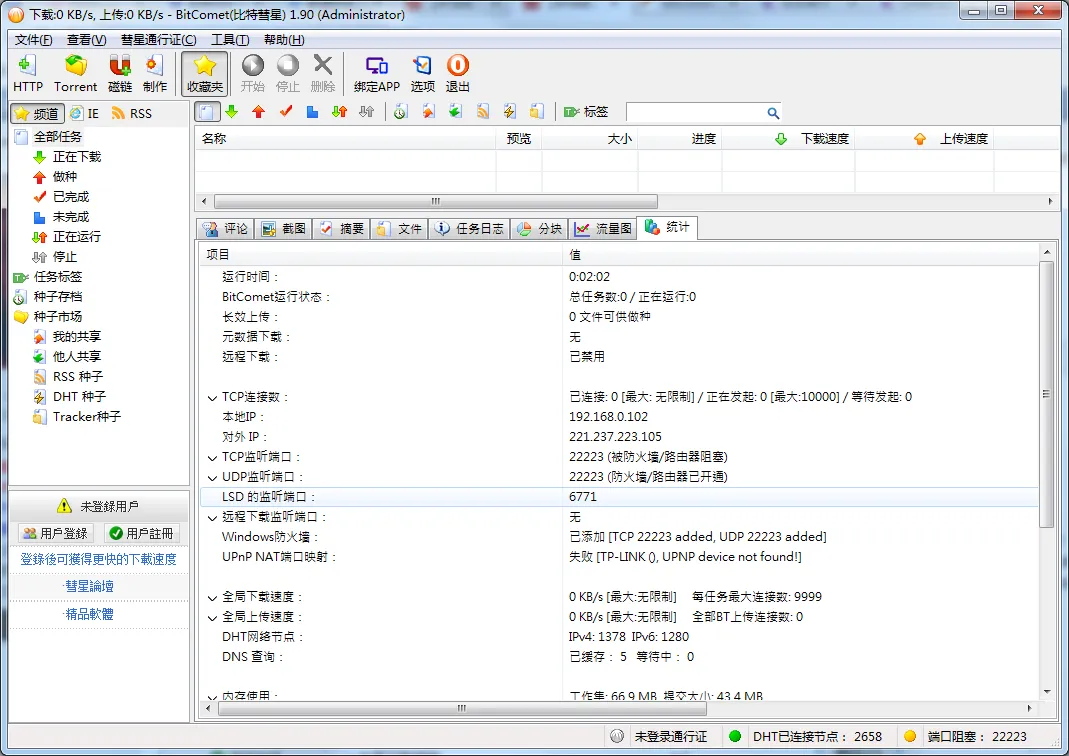Click the 退出 exit toolbar icon
Screen dimensions: 1069x756
pyautogui.click(x=458, y=66)
